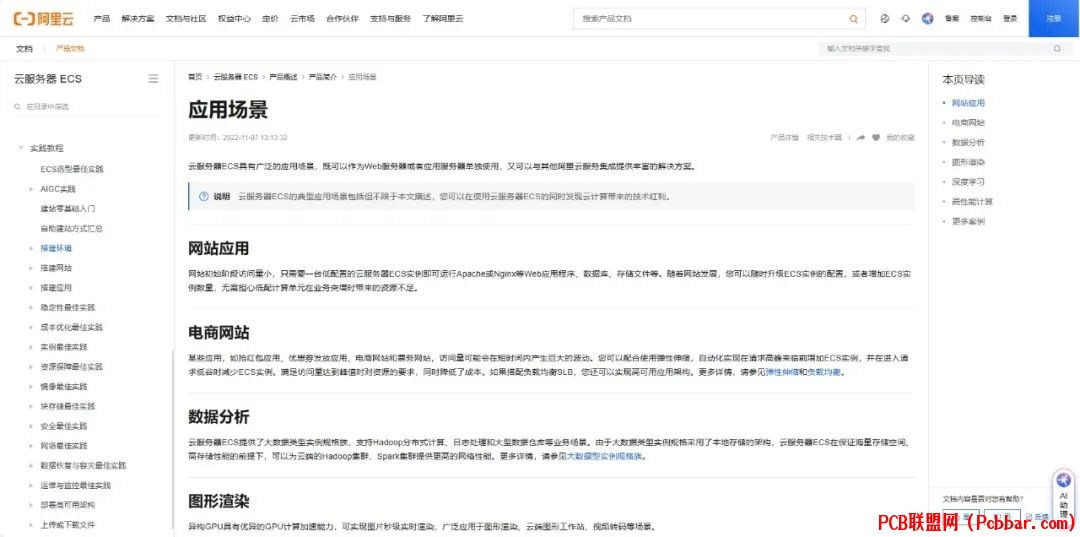Image resolution: width=1080 pixels, height=537 pixels.
Task: Open the 合作伙伴 menu item
Action: pos(342,19)
